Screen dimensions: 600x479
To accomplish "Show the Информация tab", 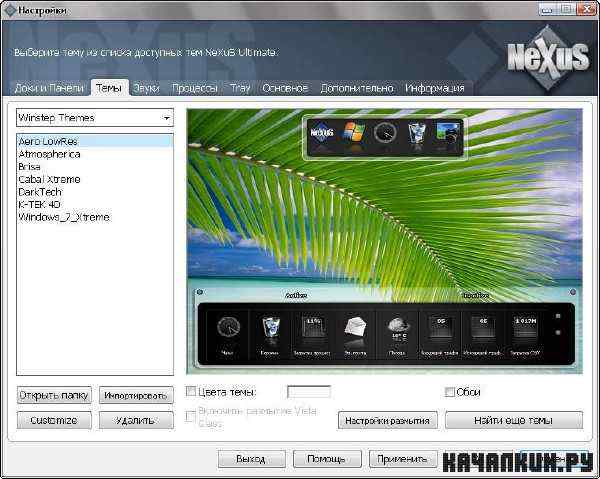I will tap(435, 88).
